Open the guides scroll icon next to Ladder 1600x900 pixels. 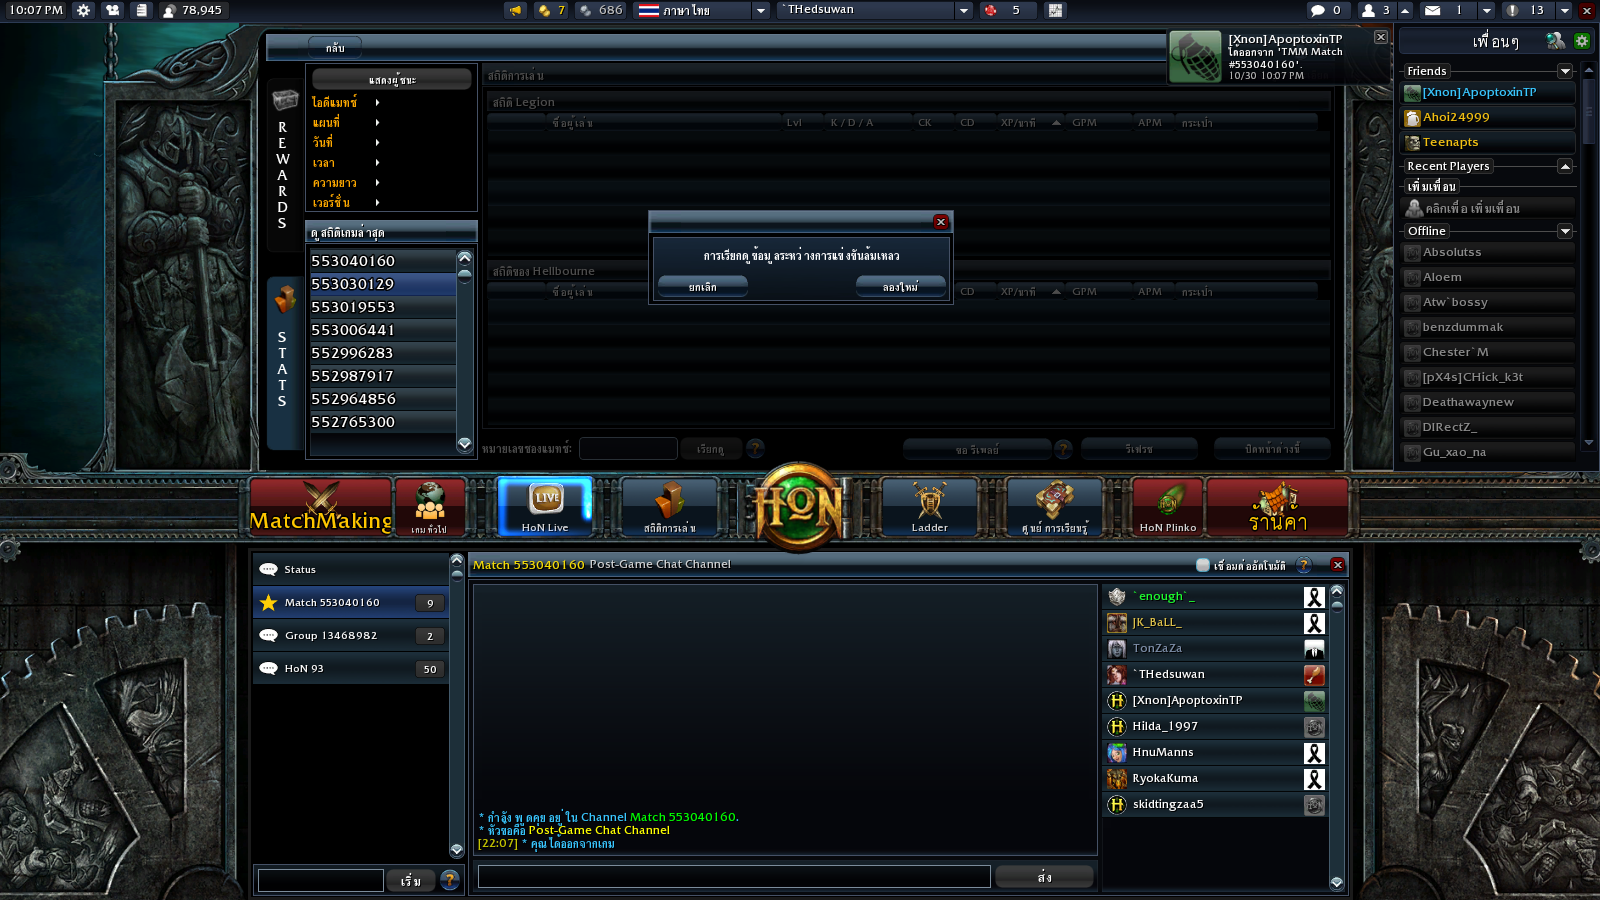coord(1054,507)
